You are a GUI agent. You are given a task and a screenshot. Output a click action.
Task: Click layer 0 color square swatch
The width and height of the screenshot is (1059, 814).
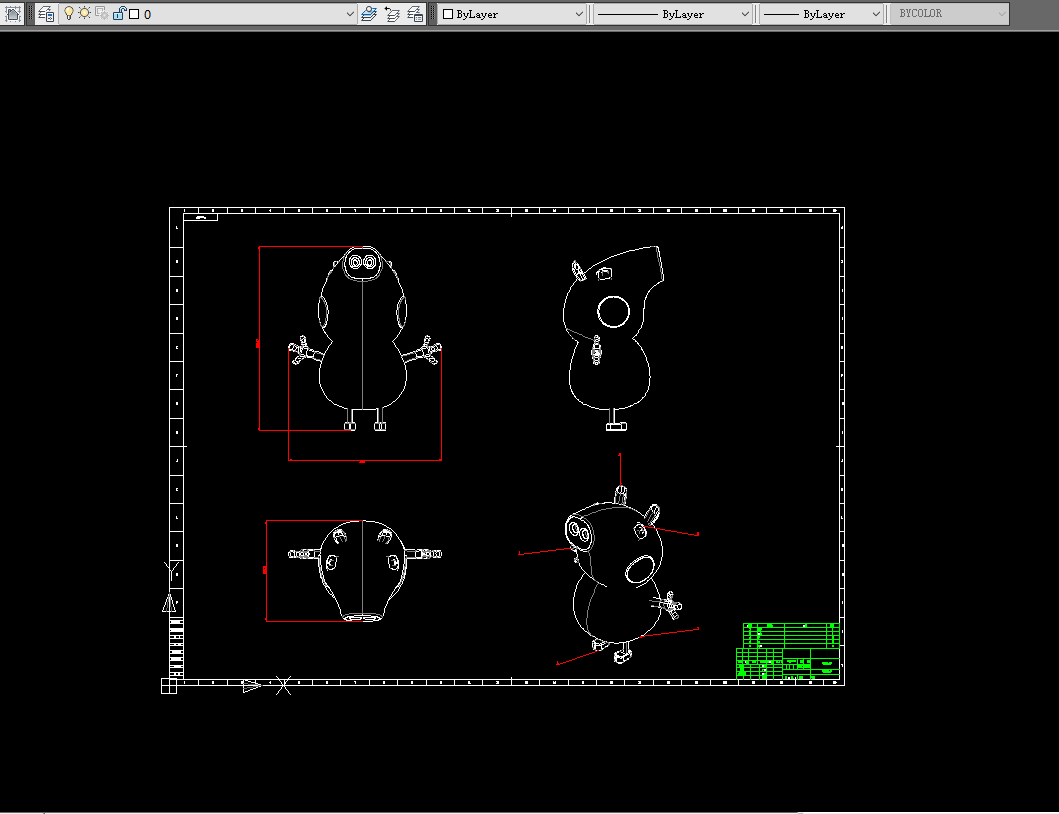134,14
